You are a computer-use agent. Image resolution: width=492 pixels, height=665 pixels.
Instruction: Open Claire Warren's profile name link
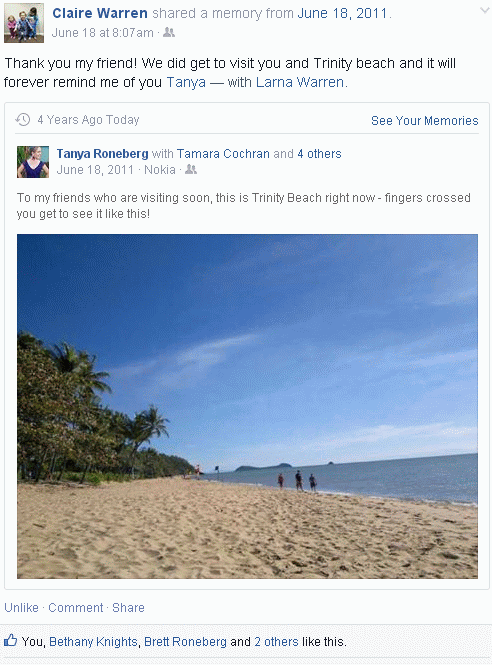coord(100,13)
